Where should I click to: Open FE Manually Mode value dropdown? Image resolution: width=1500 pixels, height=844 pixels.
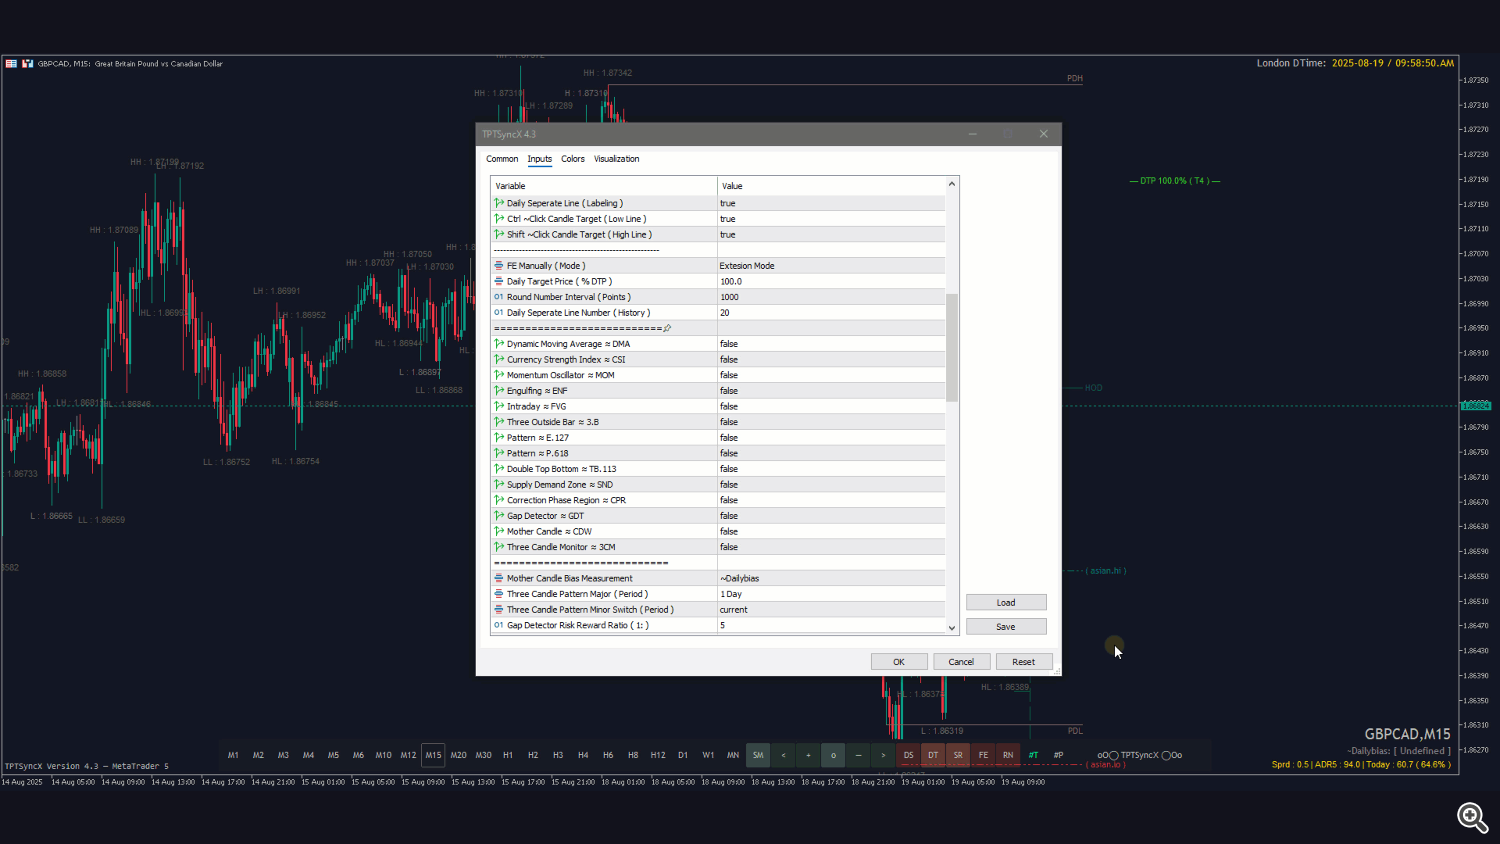tap(831, 266)
